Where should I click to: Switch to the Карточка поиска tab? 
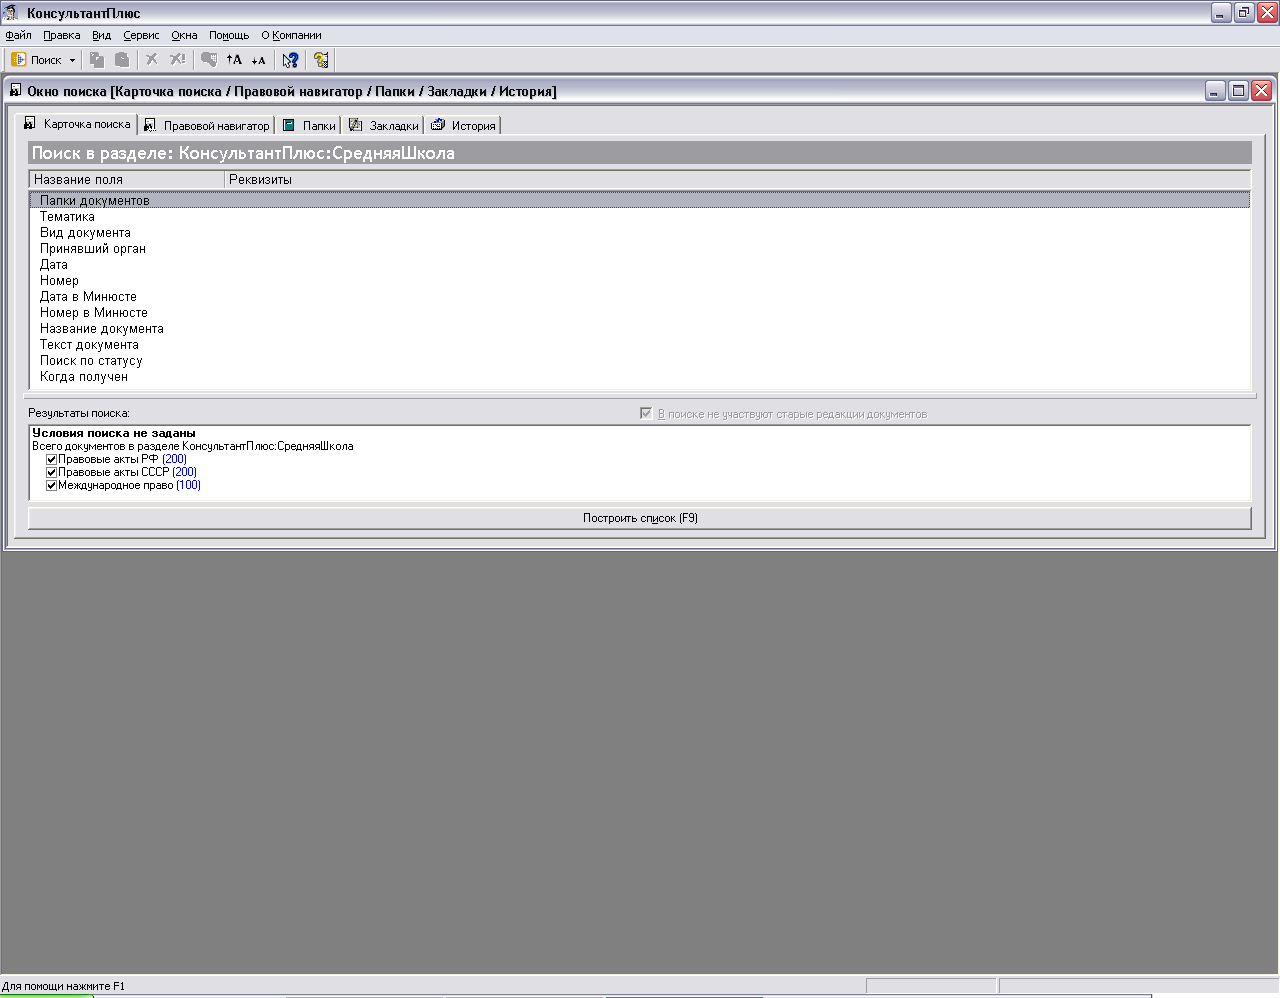coord(78,124)
